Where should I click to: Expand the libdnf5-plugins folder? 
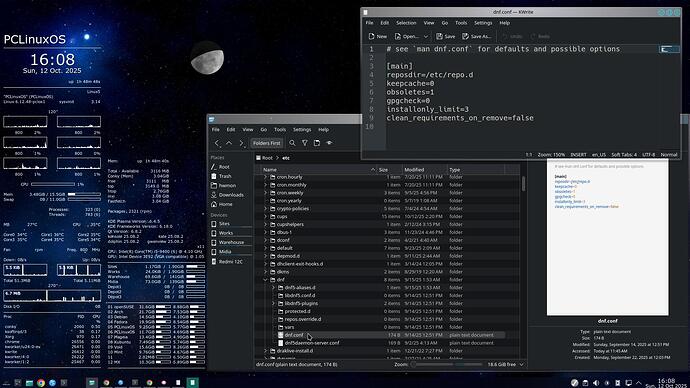tap(273, 304)
